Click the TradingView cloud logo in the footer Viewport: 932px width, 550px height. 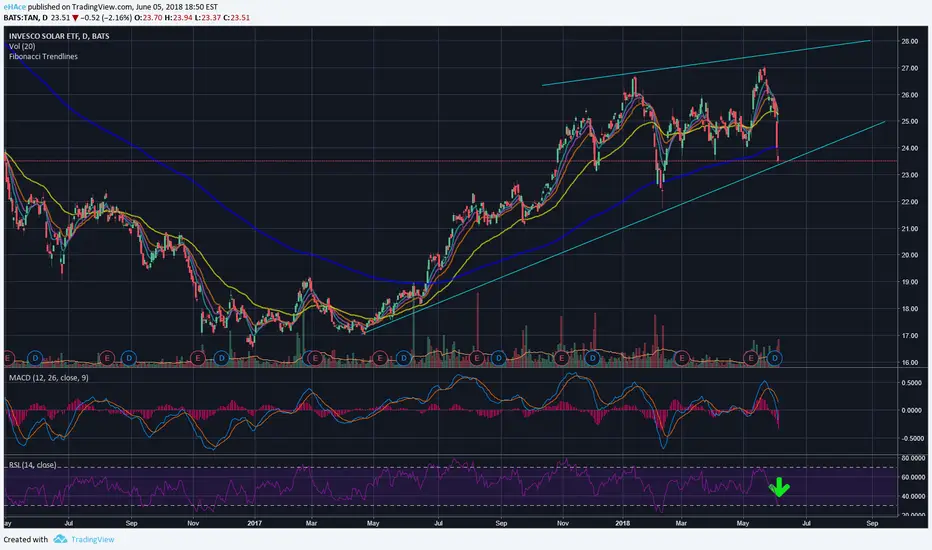pyautogui.click(x=60, y=539)
